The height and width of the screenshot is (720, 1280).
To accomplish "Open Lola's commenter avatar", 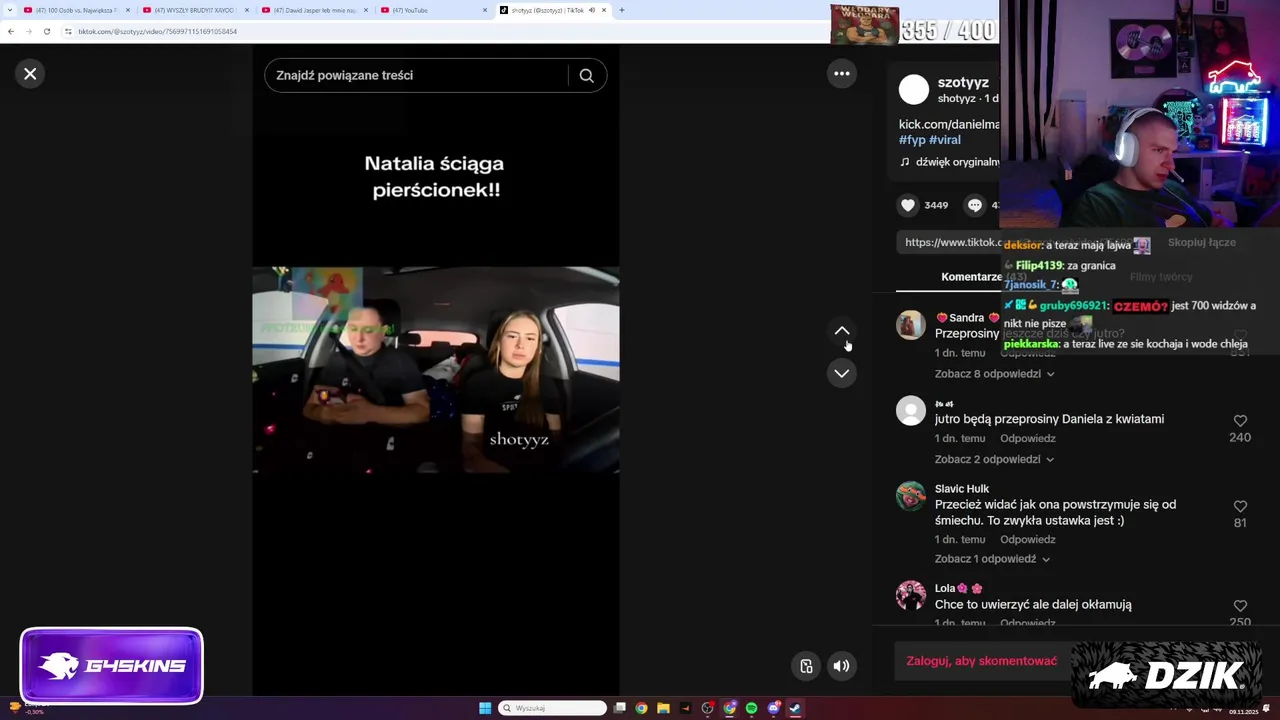I will pyautogui.click(x=911, y=595).
